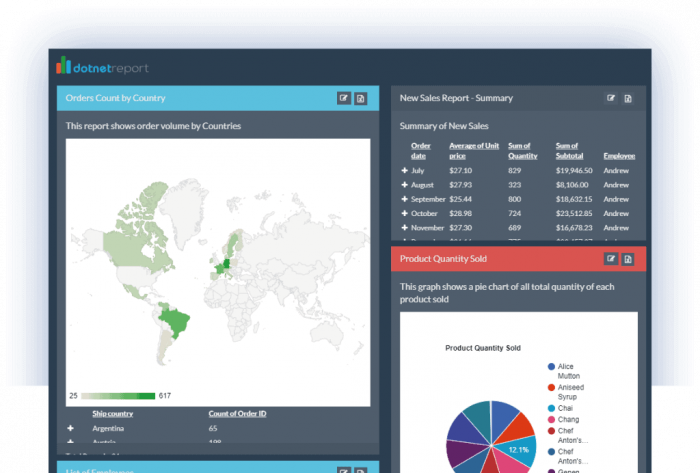Click the Product Quantity Sold panel header

(x=518, y=259)
